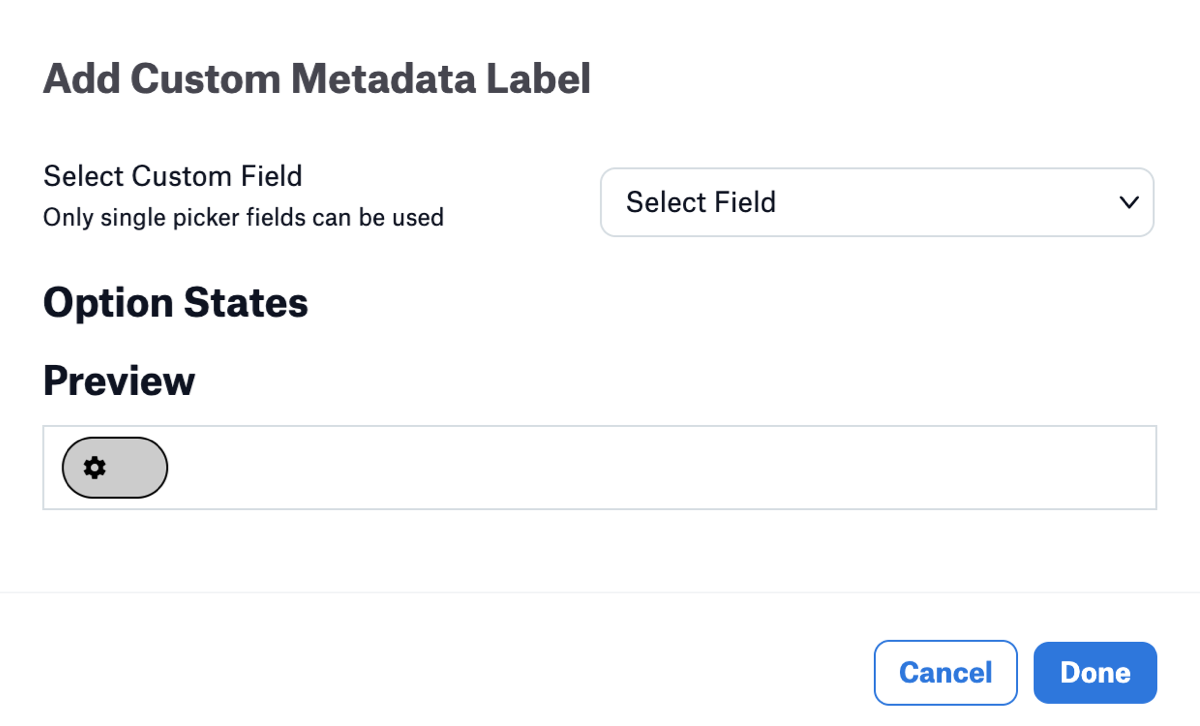The height and width of the screenshot is (726, 1200).
Task: Click the Only single picker fields hint
Action: (243, 217)
